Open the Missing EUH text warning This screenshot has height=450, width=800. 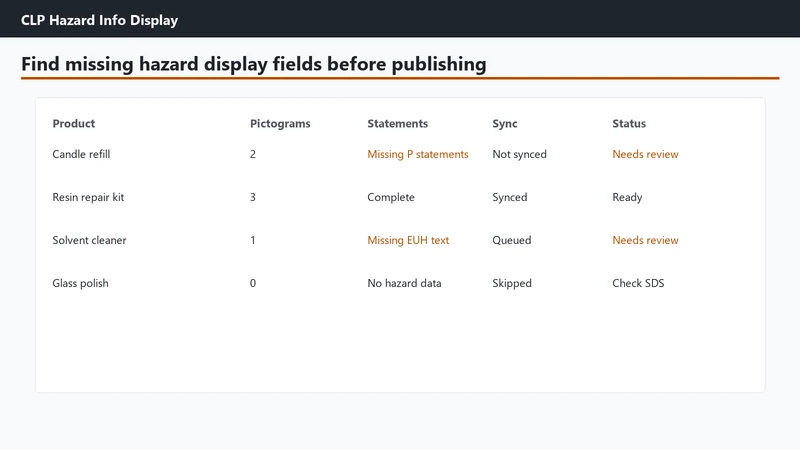click(x=408, y=240)
